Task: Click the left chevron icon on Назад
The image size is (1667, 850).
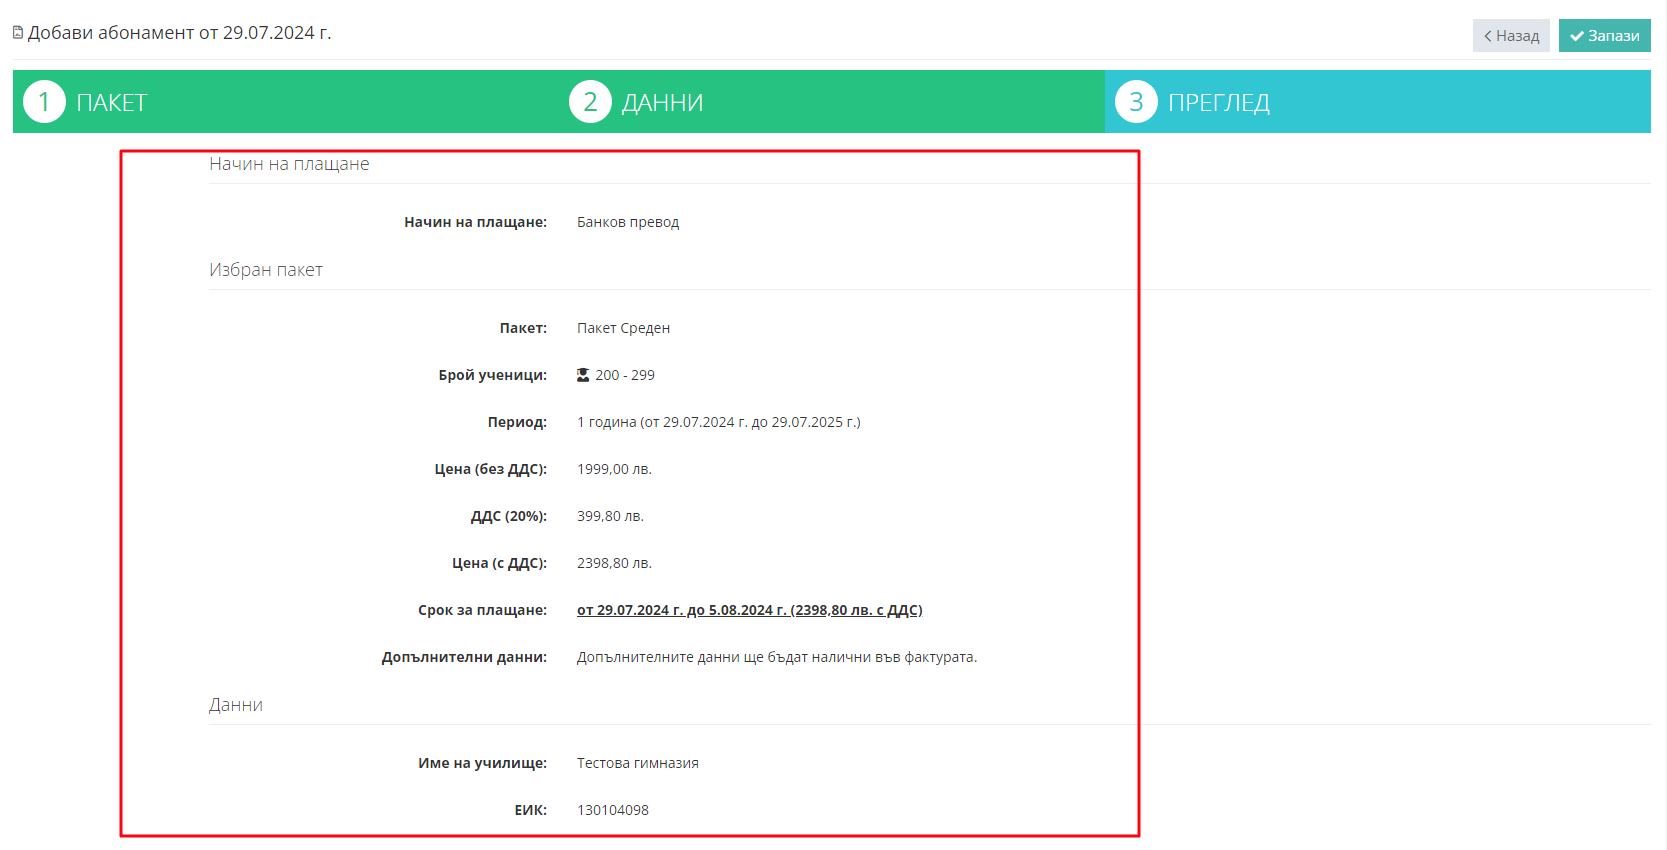Action: tap(1487, 36)
